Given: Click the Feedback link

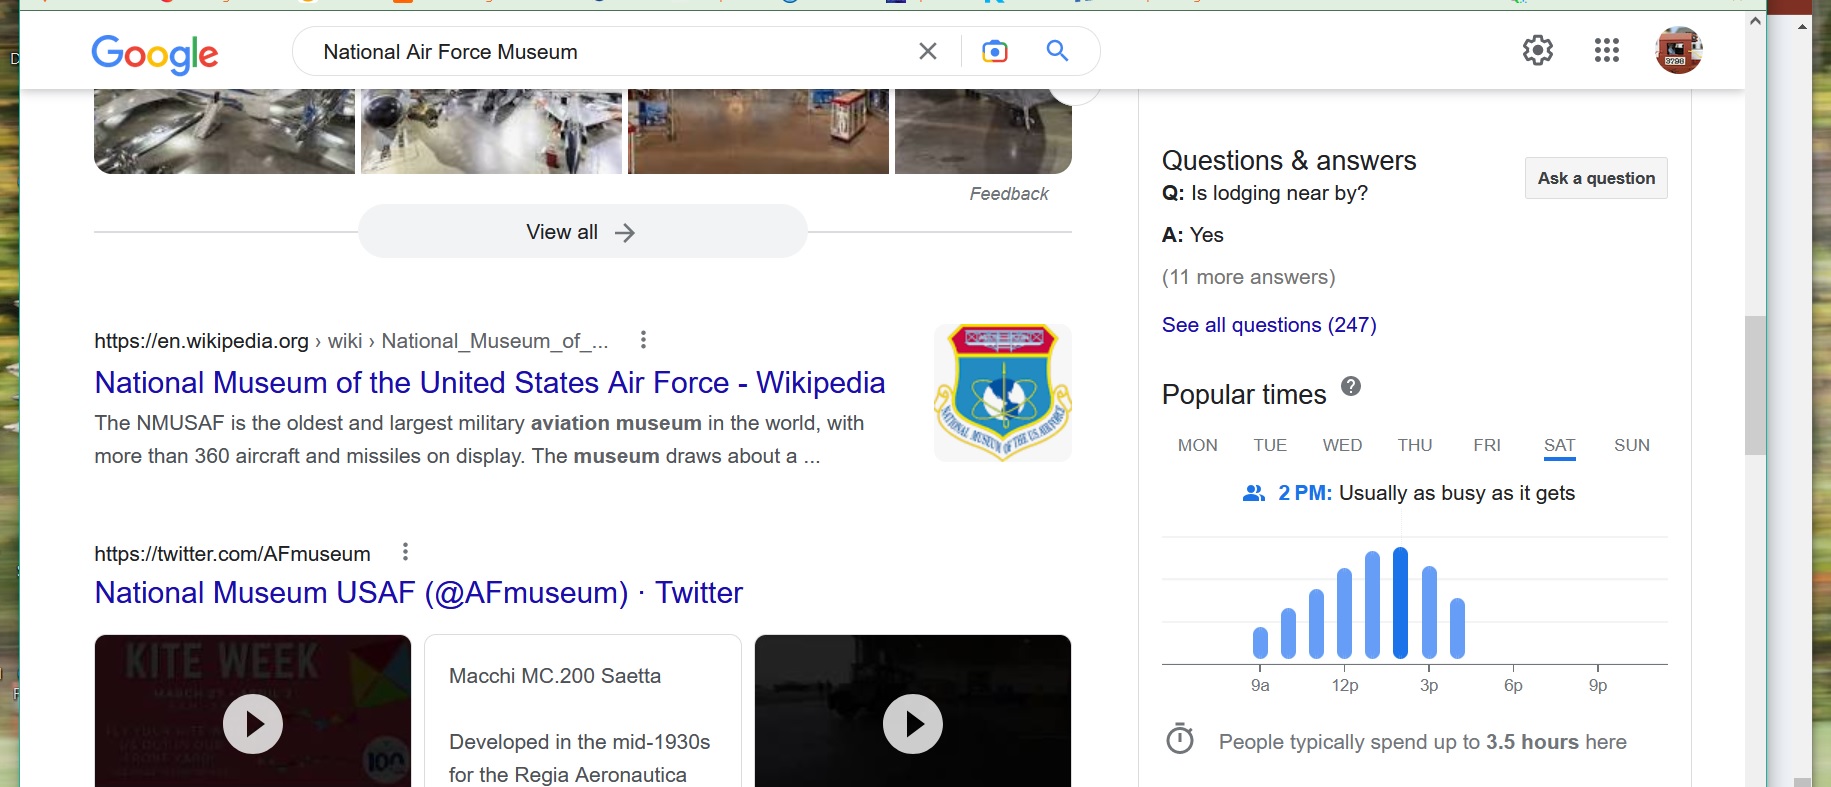Looking at the screenshot, I should (x=1009, y=194).
